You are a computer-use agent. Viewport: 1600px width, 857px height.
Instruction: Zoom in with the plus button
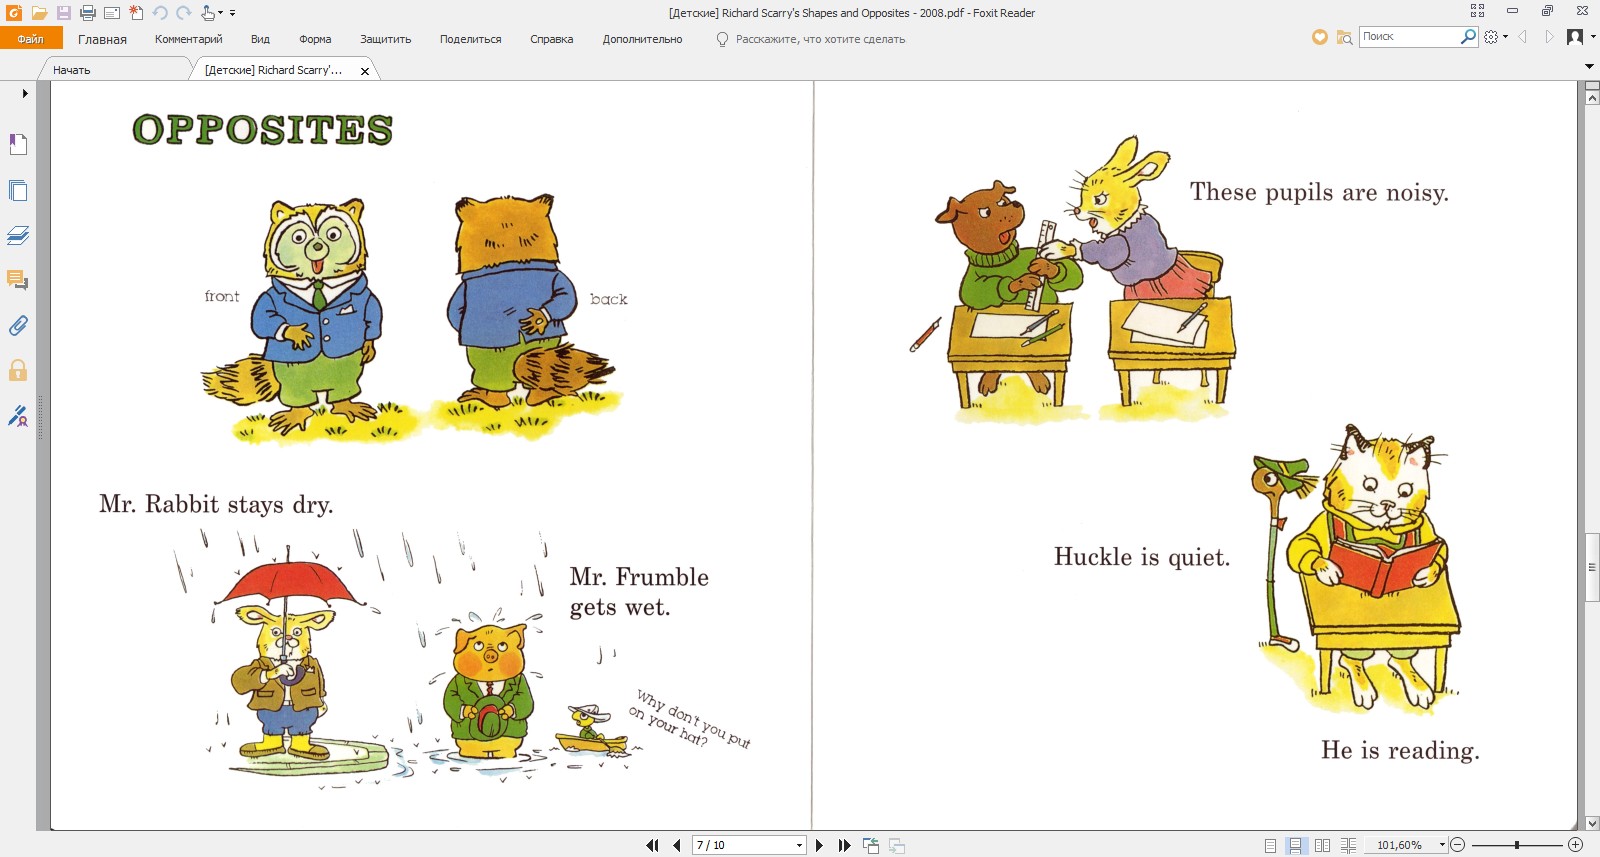coord(1576,845)
